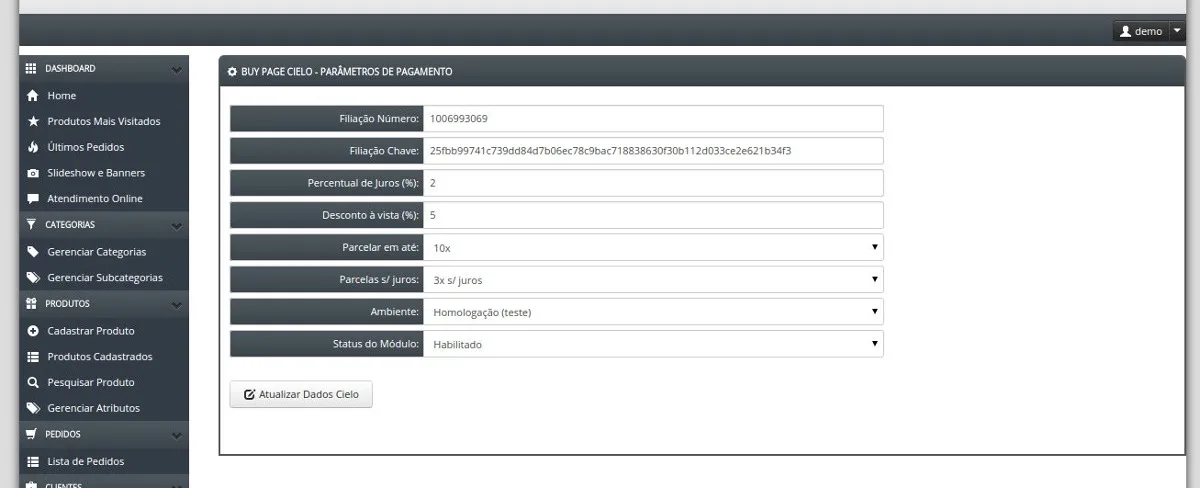Click the list icon beside Produtos Cadastrados
This screenshot has height=488, width=1200.
coord(33,357)
